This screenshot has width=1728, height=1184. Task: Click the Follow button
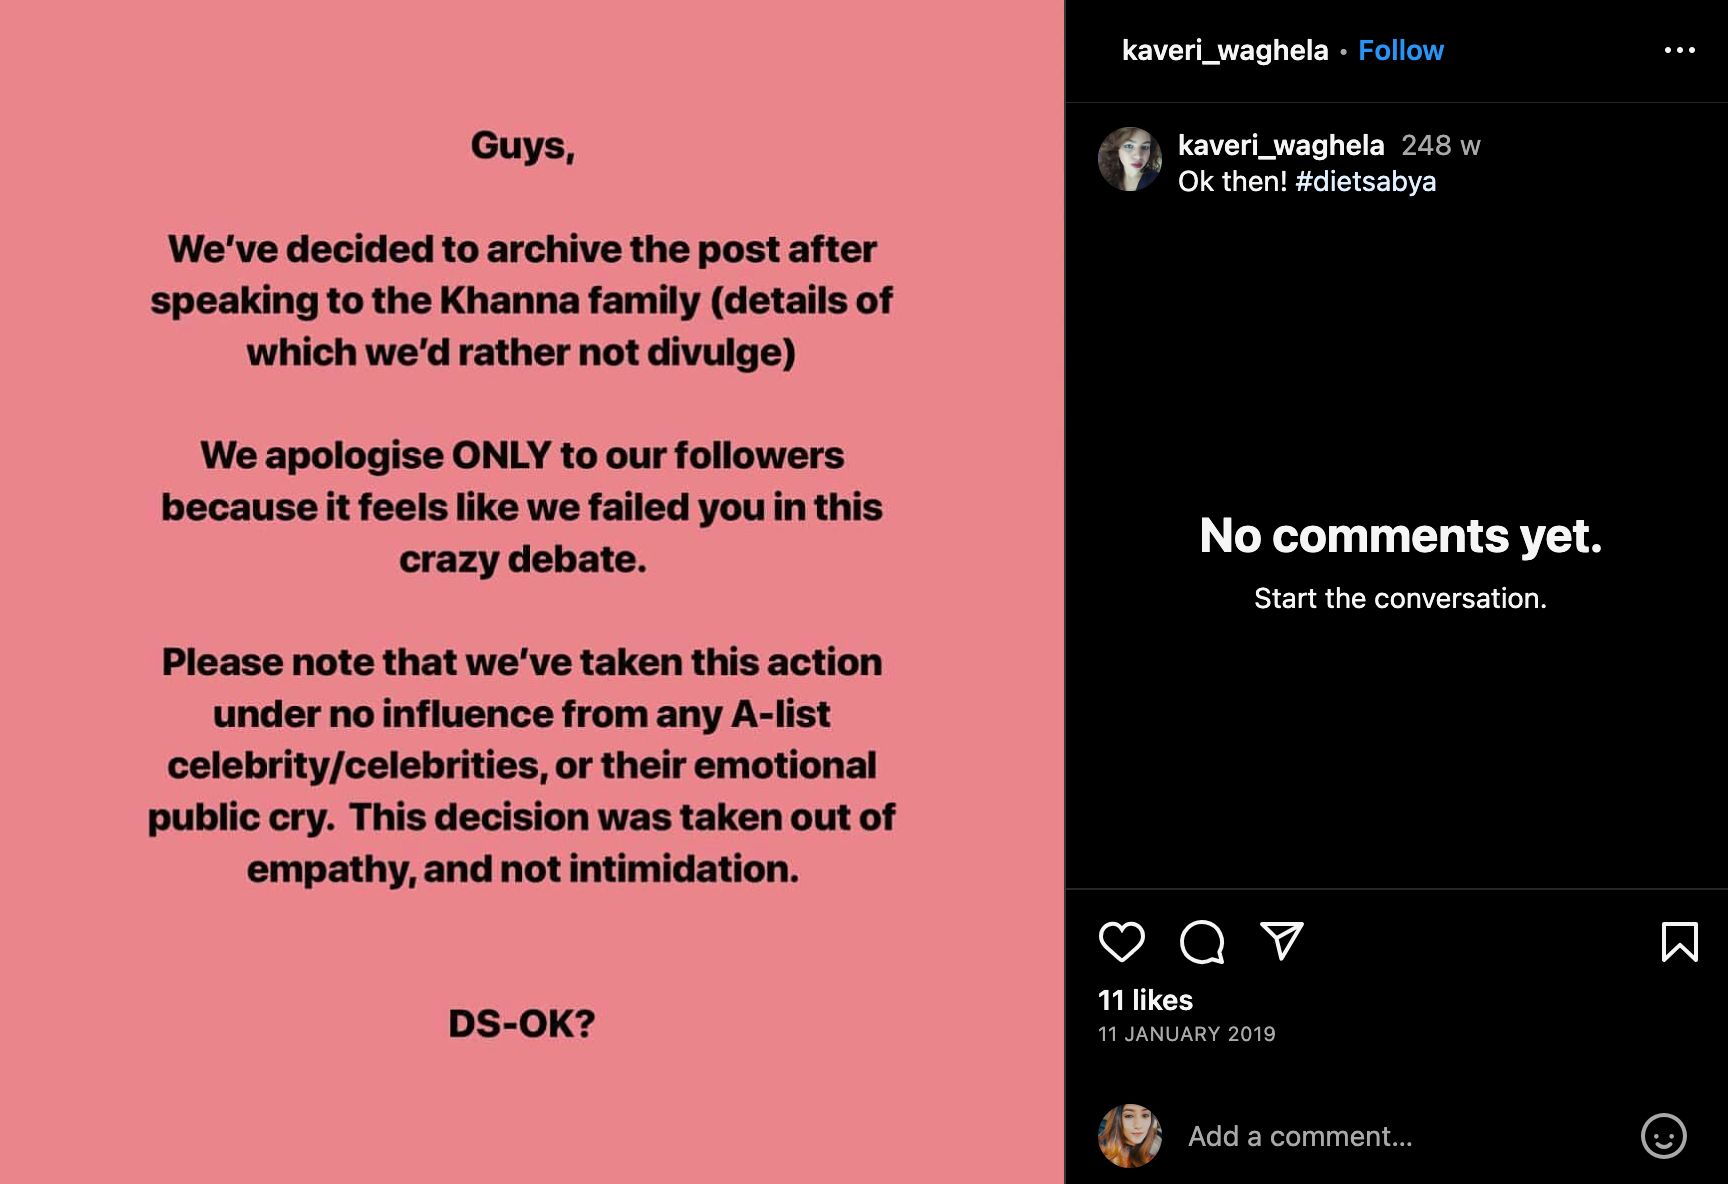[x=1399, y=50]
